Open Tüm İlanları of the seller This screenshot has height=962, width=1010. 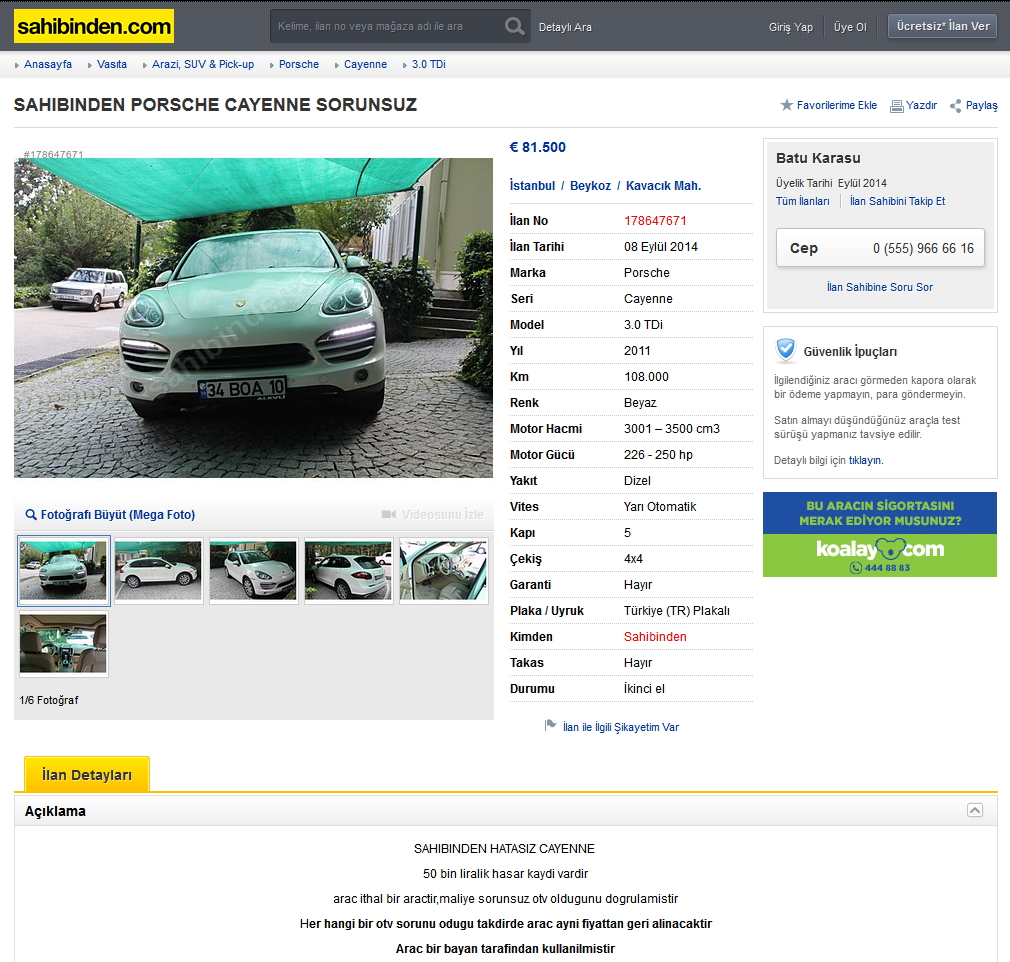[x=802, y=201]
